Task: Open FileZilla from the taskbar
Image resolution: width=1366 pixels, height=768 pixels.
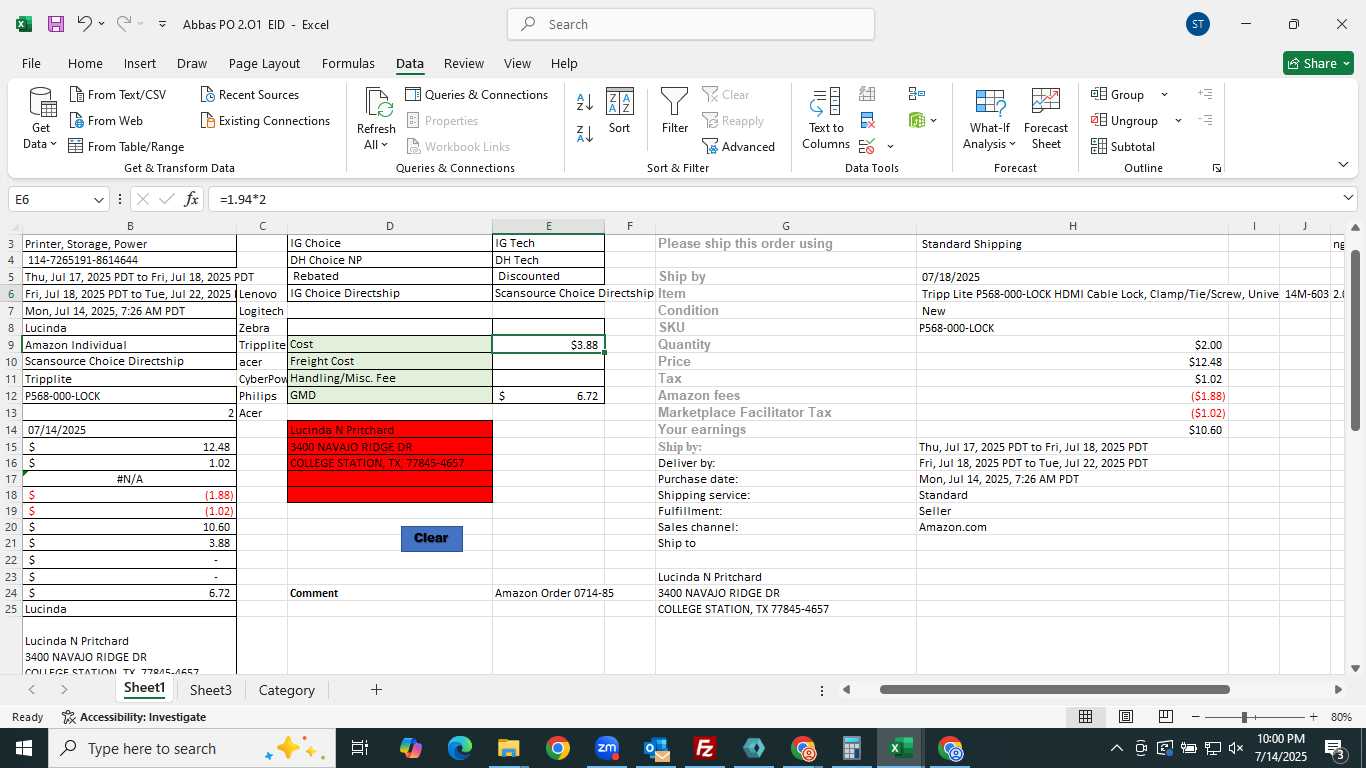Action: point(705,748)
